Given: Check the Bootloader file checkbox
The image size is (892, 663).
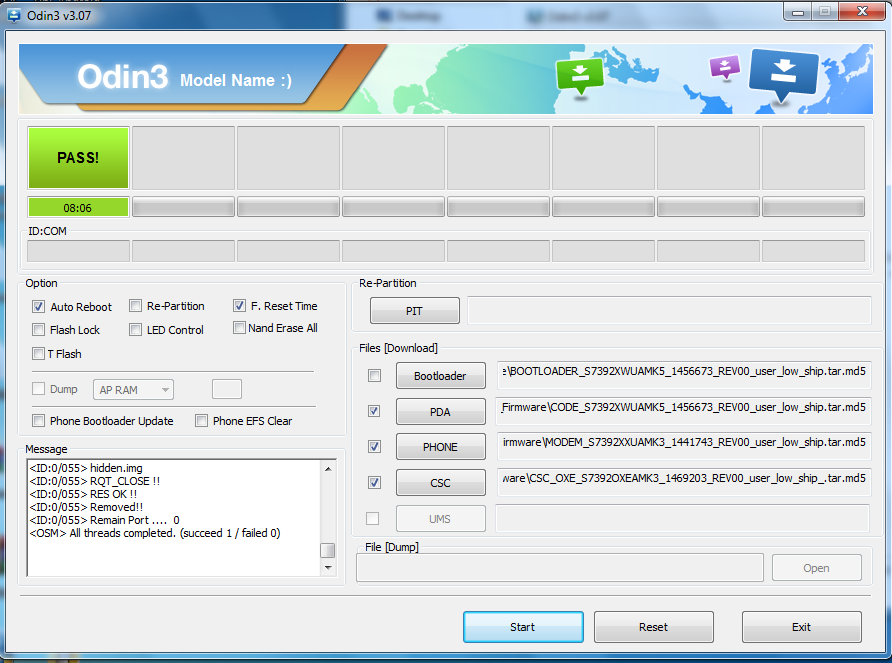Looking at the screenshot, I should 374,376.
